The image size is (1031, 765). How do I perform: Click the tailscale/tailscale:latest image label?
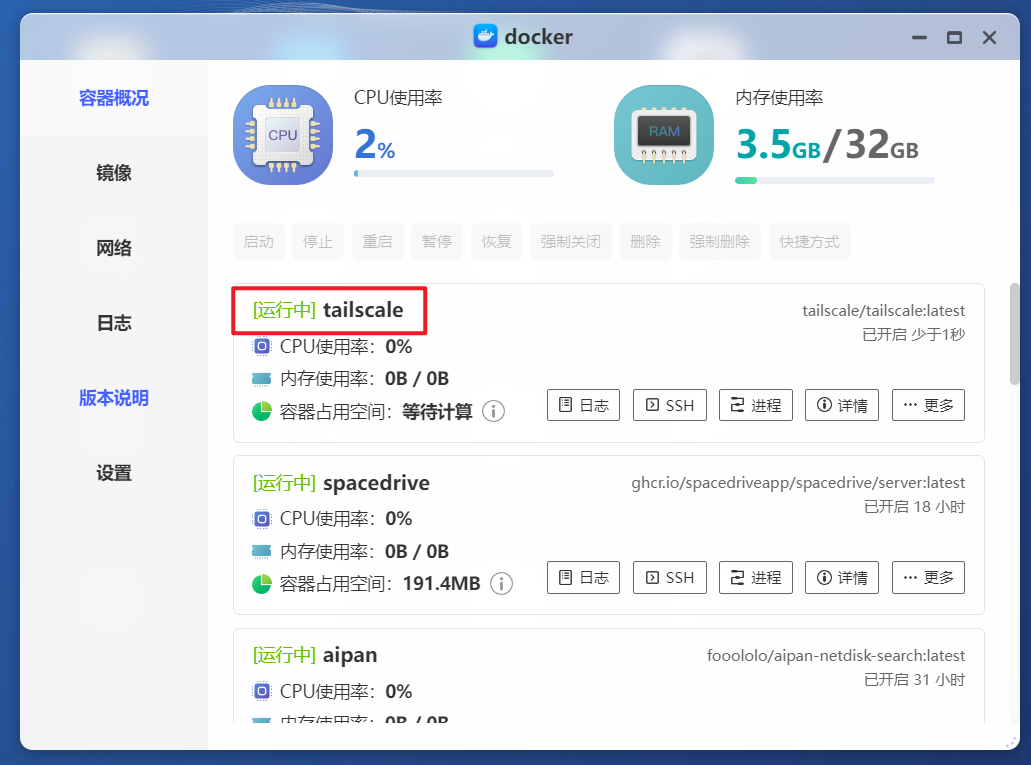pyautogui.click(x=884, y=310)
